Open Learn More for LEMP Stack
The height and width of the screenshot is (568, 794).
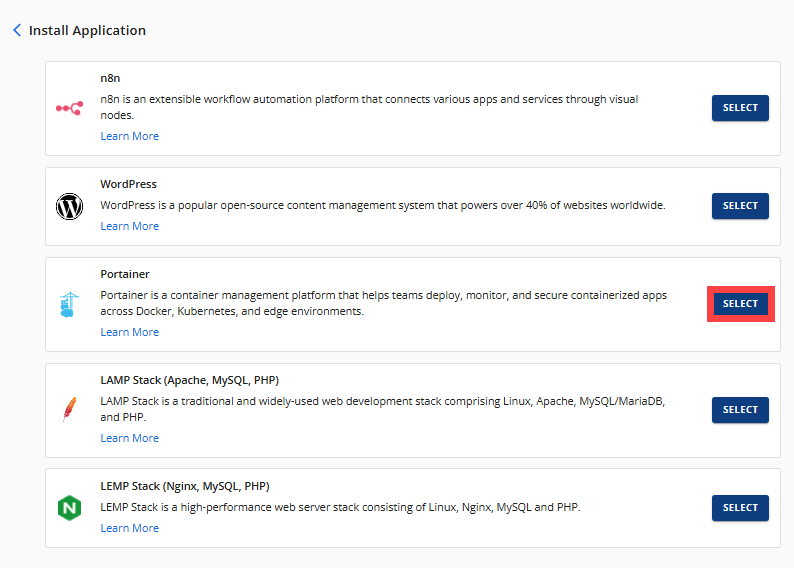coord(129,528)
